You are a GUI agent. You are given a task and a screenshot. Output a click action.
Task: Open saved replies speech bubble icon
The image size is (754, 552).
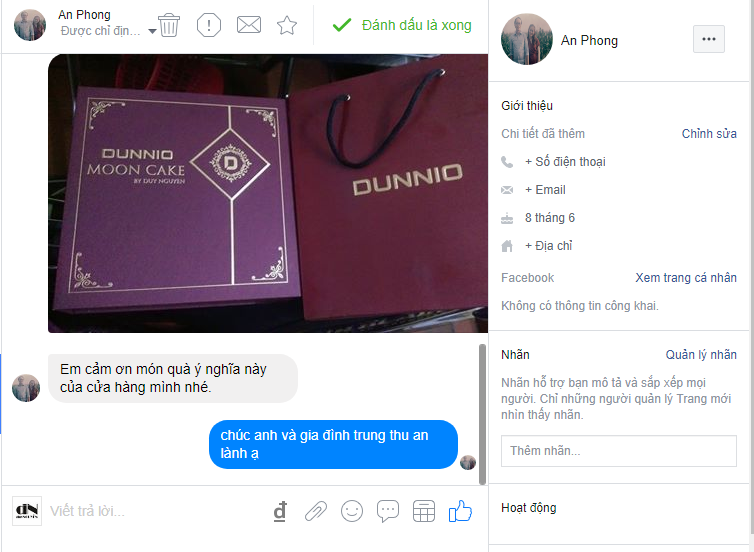(388, 511)
